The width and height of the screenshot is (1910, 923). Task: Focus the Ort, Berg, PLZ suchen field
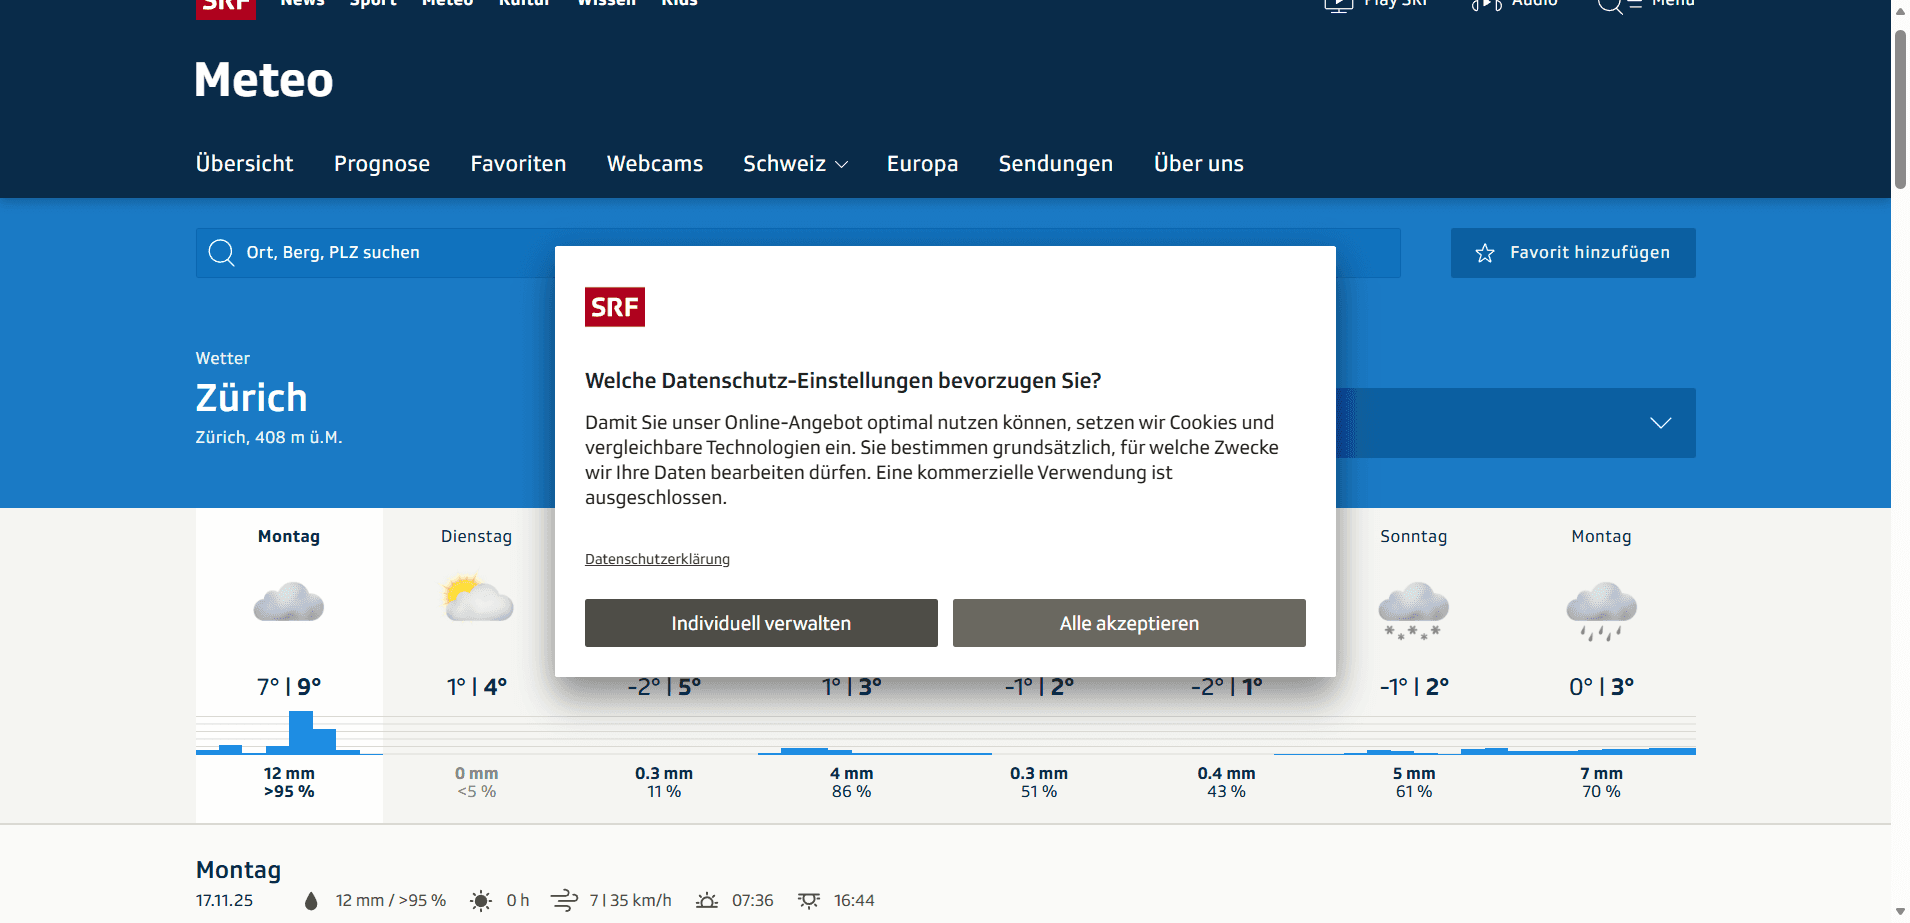click(798, 253)
